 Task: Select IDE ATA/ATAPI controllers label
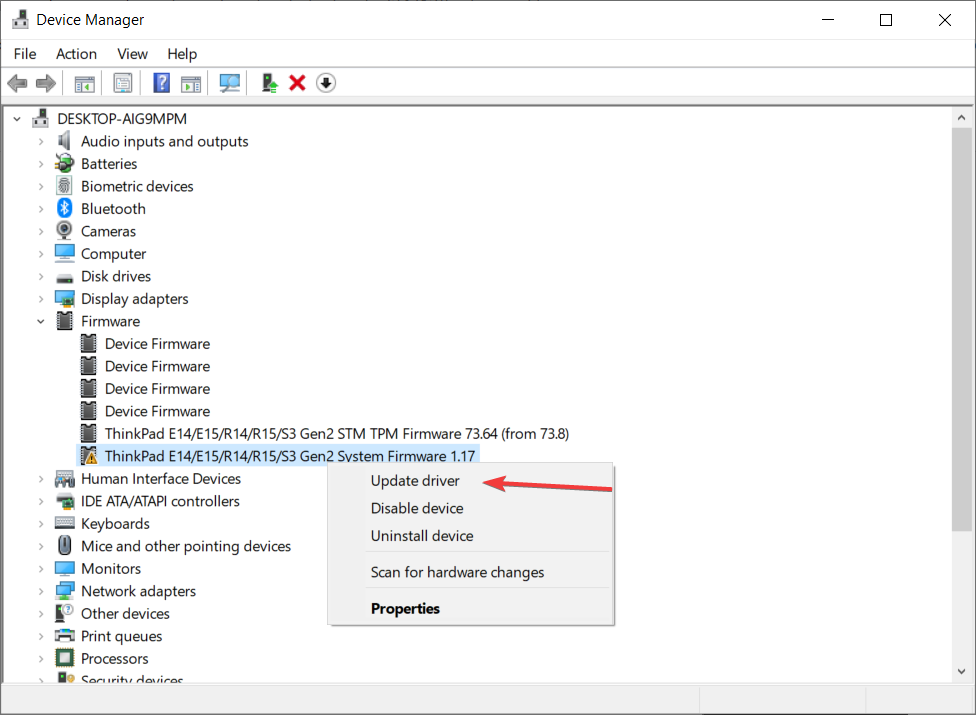click(160, 501)
